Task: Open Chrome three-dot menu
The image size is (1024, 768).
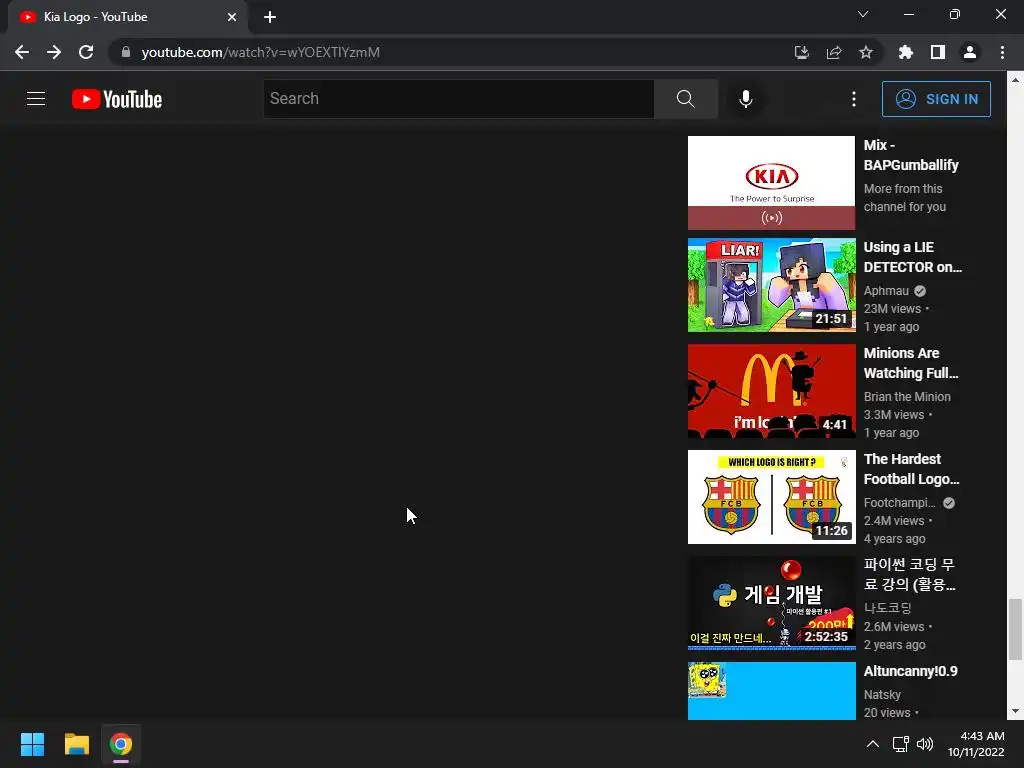Action: coord(1002,52)
